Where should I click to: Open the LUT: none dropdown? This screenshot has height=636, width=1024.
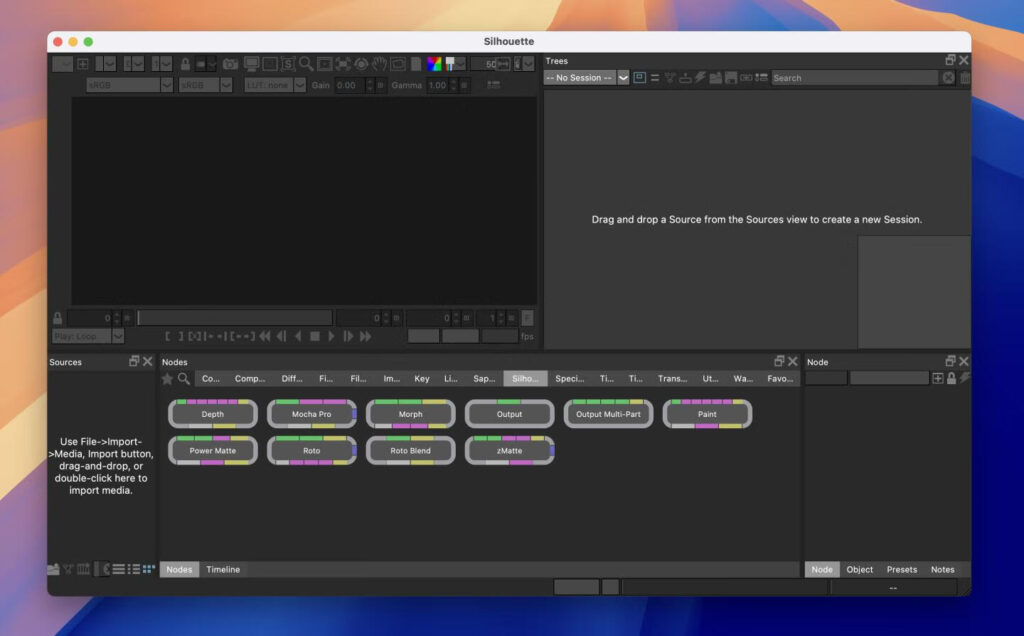tap(273, 86)
